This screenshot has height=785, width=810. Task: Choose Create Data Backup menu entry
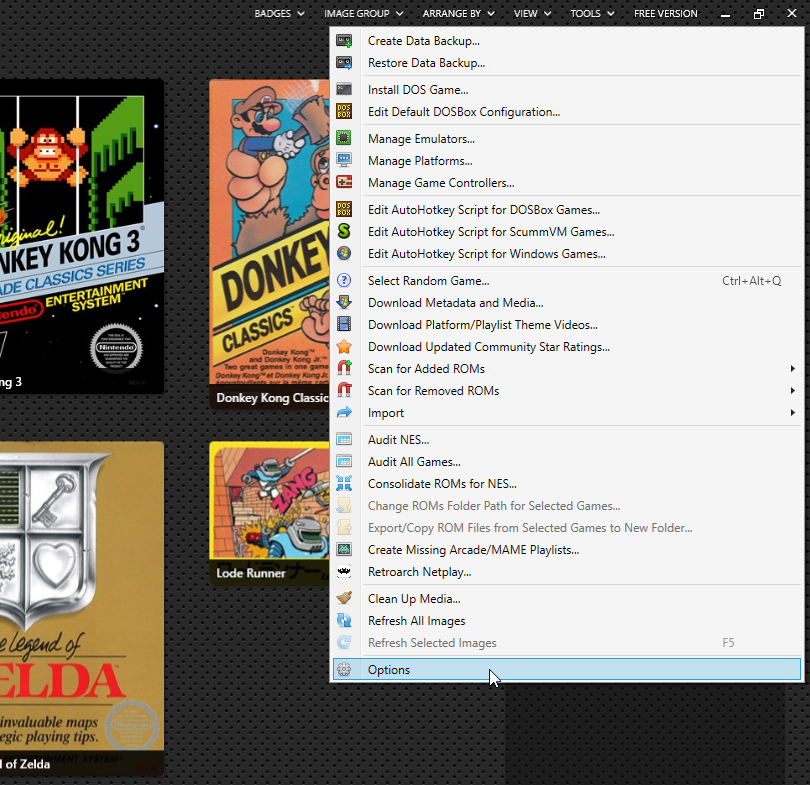(567, 41)
